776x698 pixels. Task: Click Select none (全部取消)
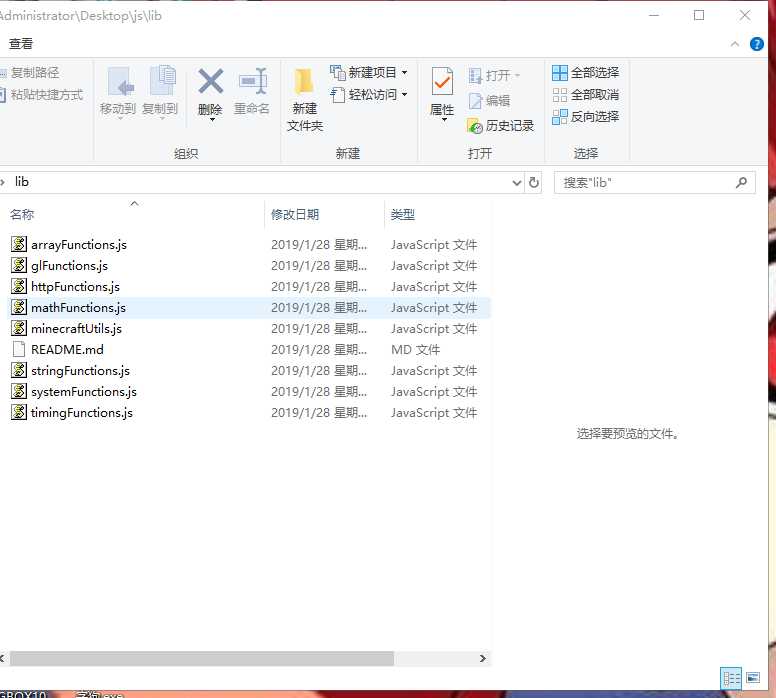585,95
